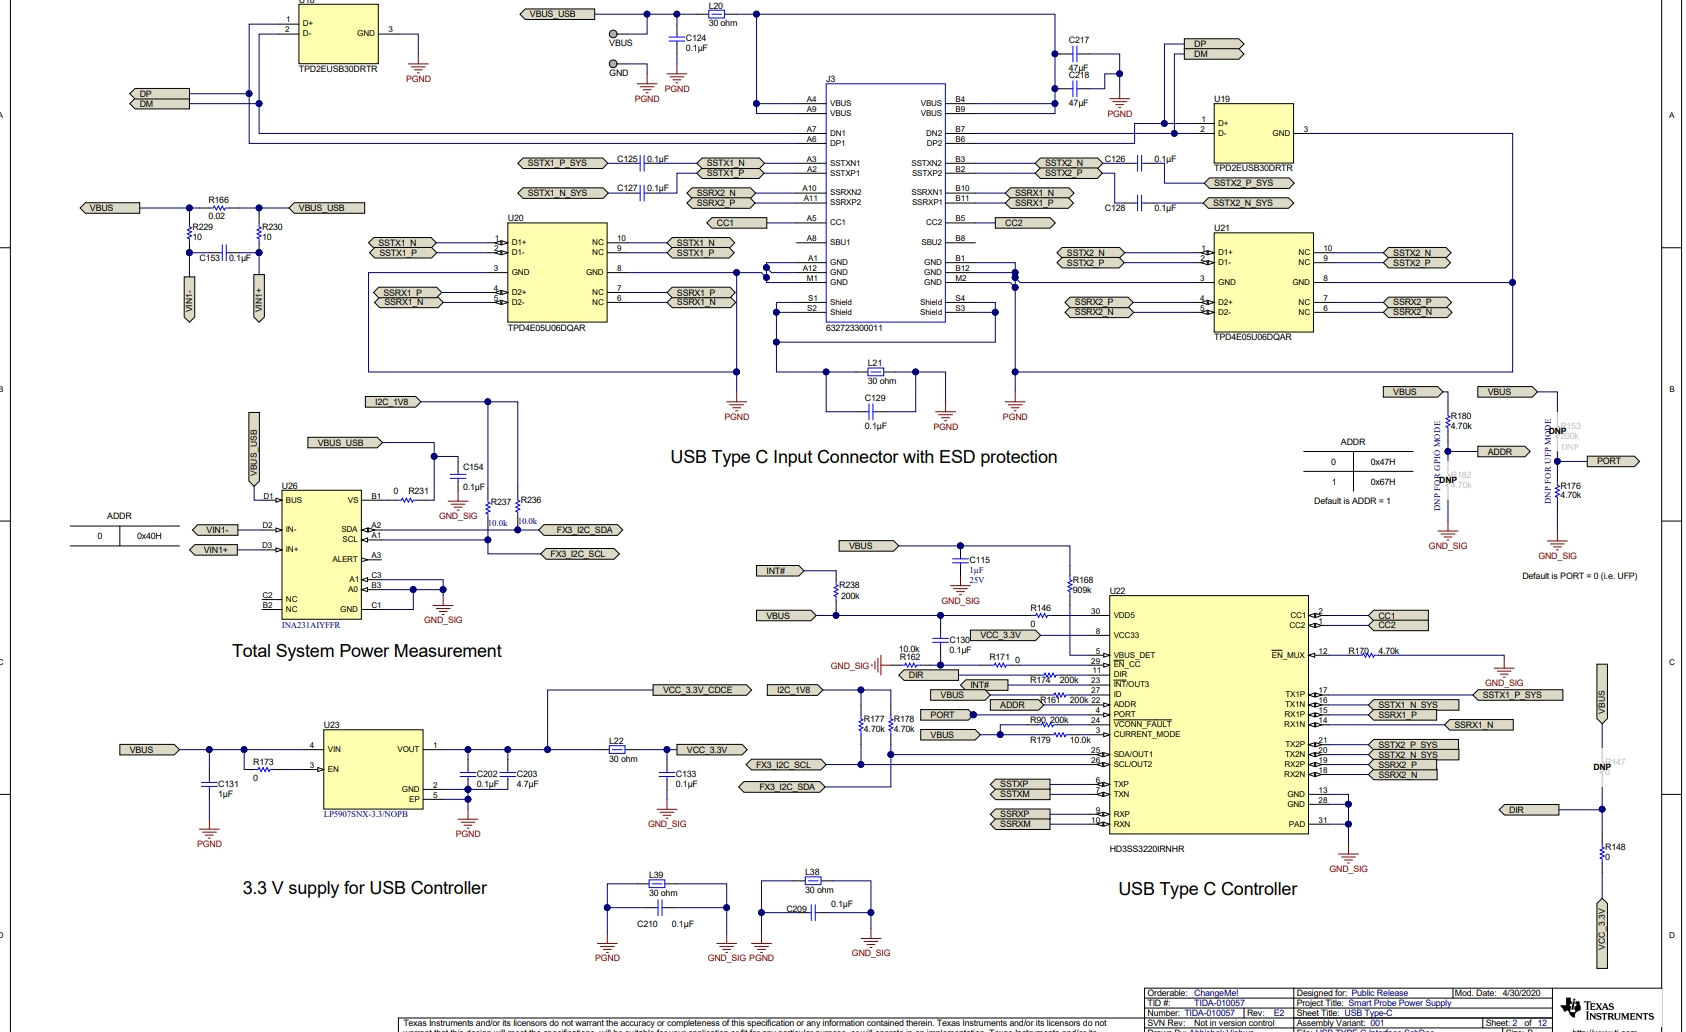Click the VCONN_FAULT pin label on U22
This screenshot has width=1686, height=1032.
(1142, 724)
